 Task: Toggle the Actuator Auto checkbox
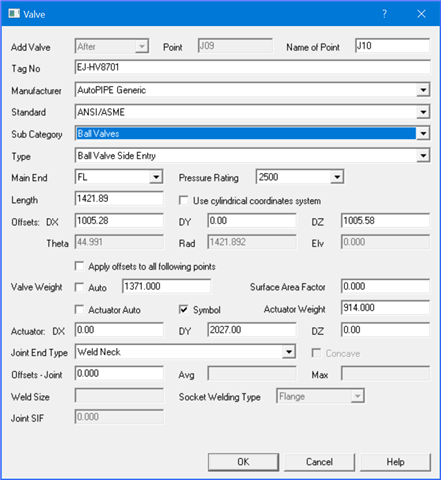point(79,310)
